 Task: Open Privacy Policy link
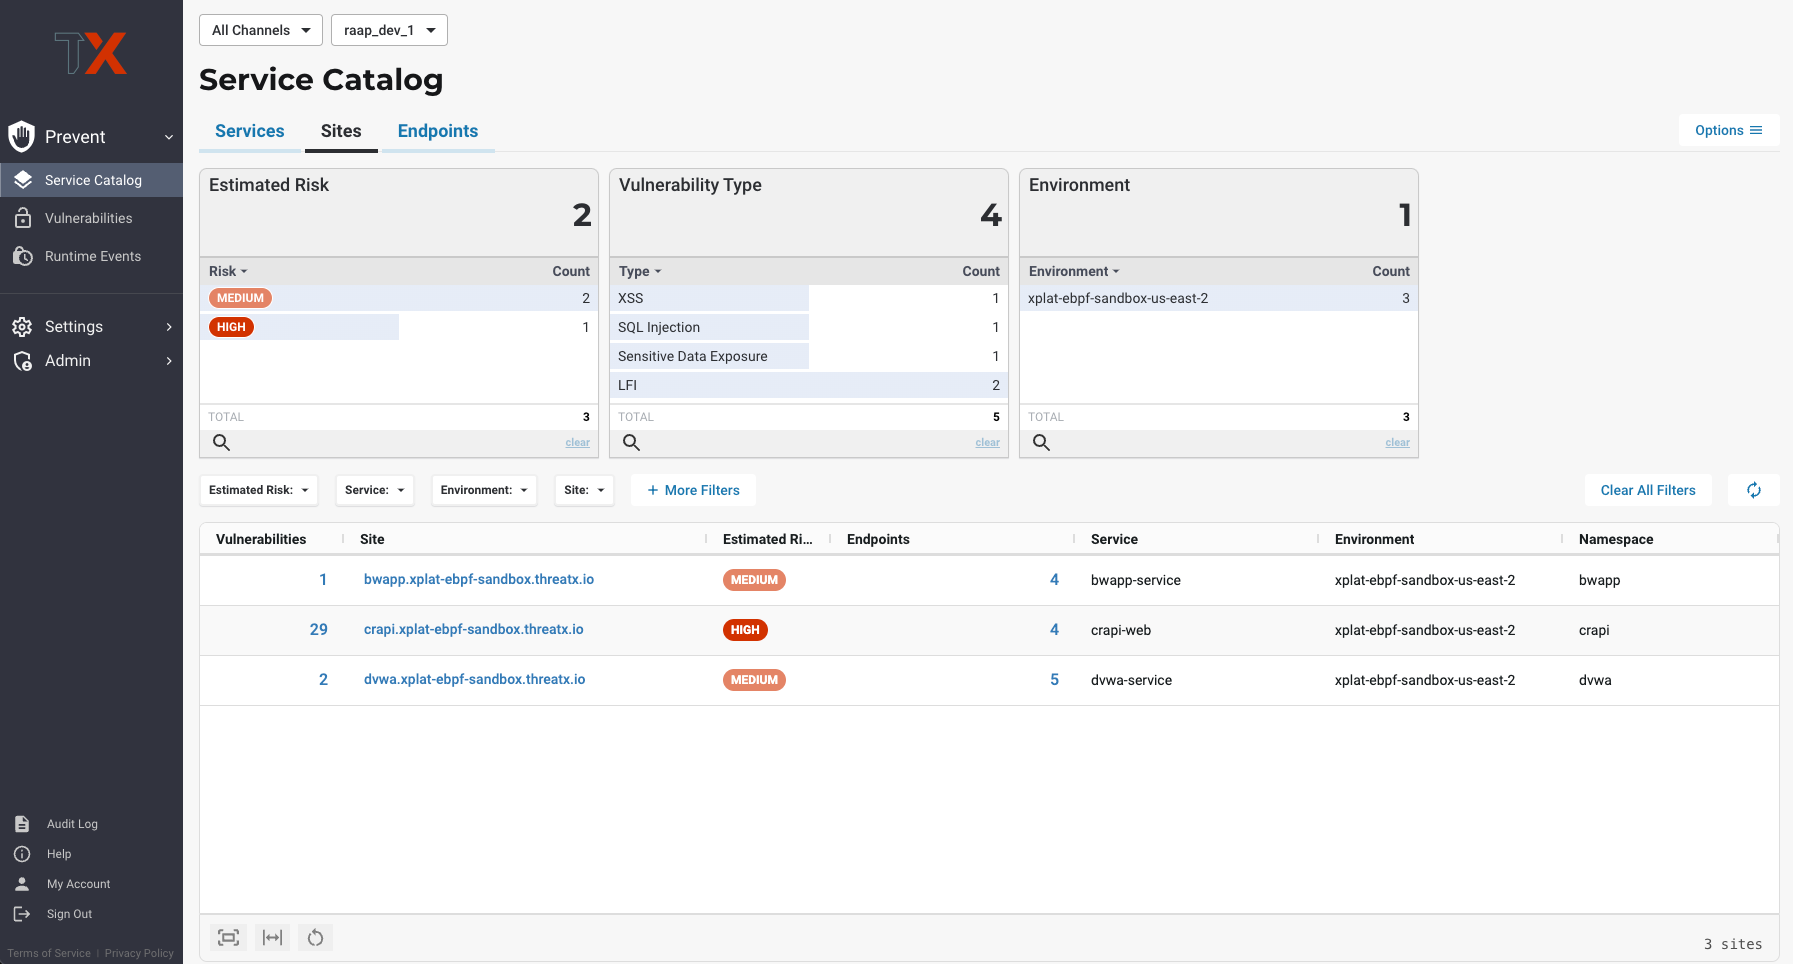point(139,953)
